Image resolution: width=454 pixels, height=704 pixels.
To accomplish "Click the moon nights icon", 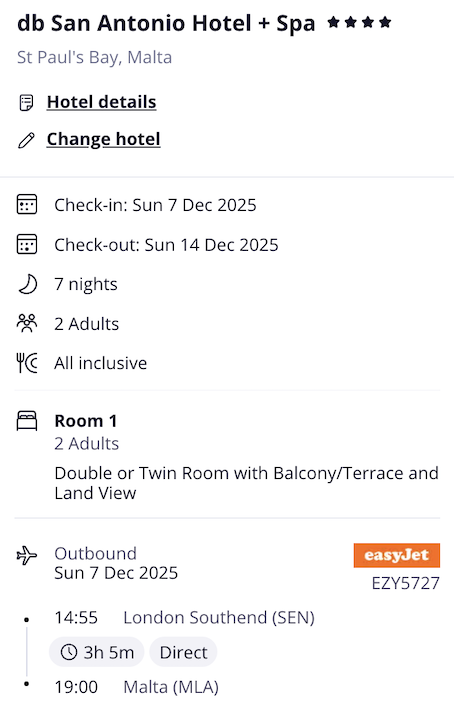I will [x=27, y=284].
